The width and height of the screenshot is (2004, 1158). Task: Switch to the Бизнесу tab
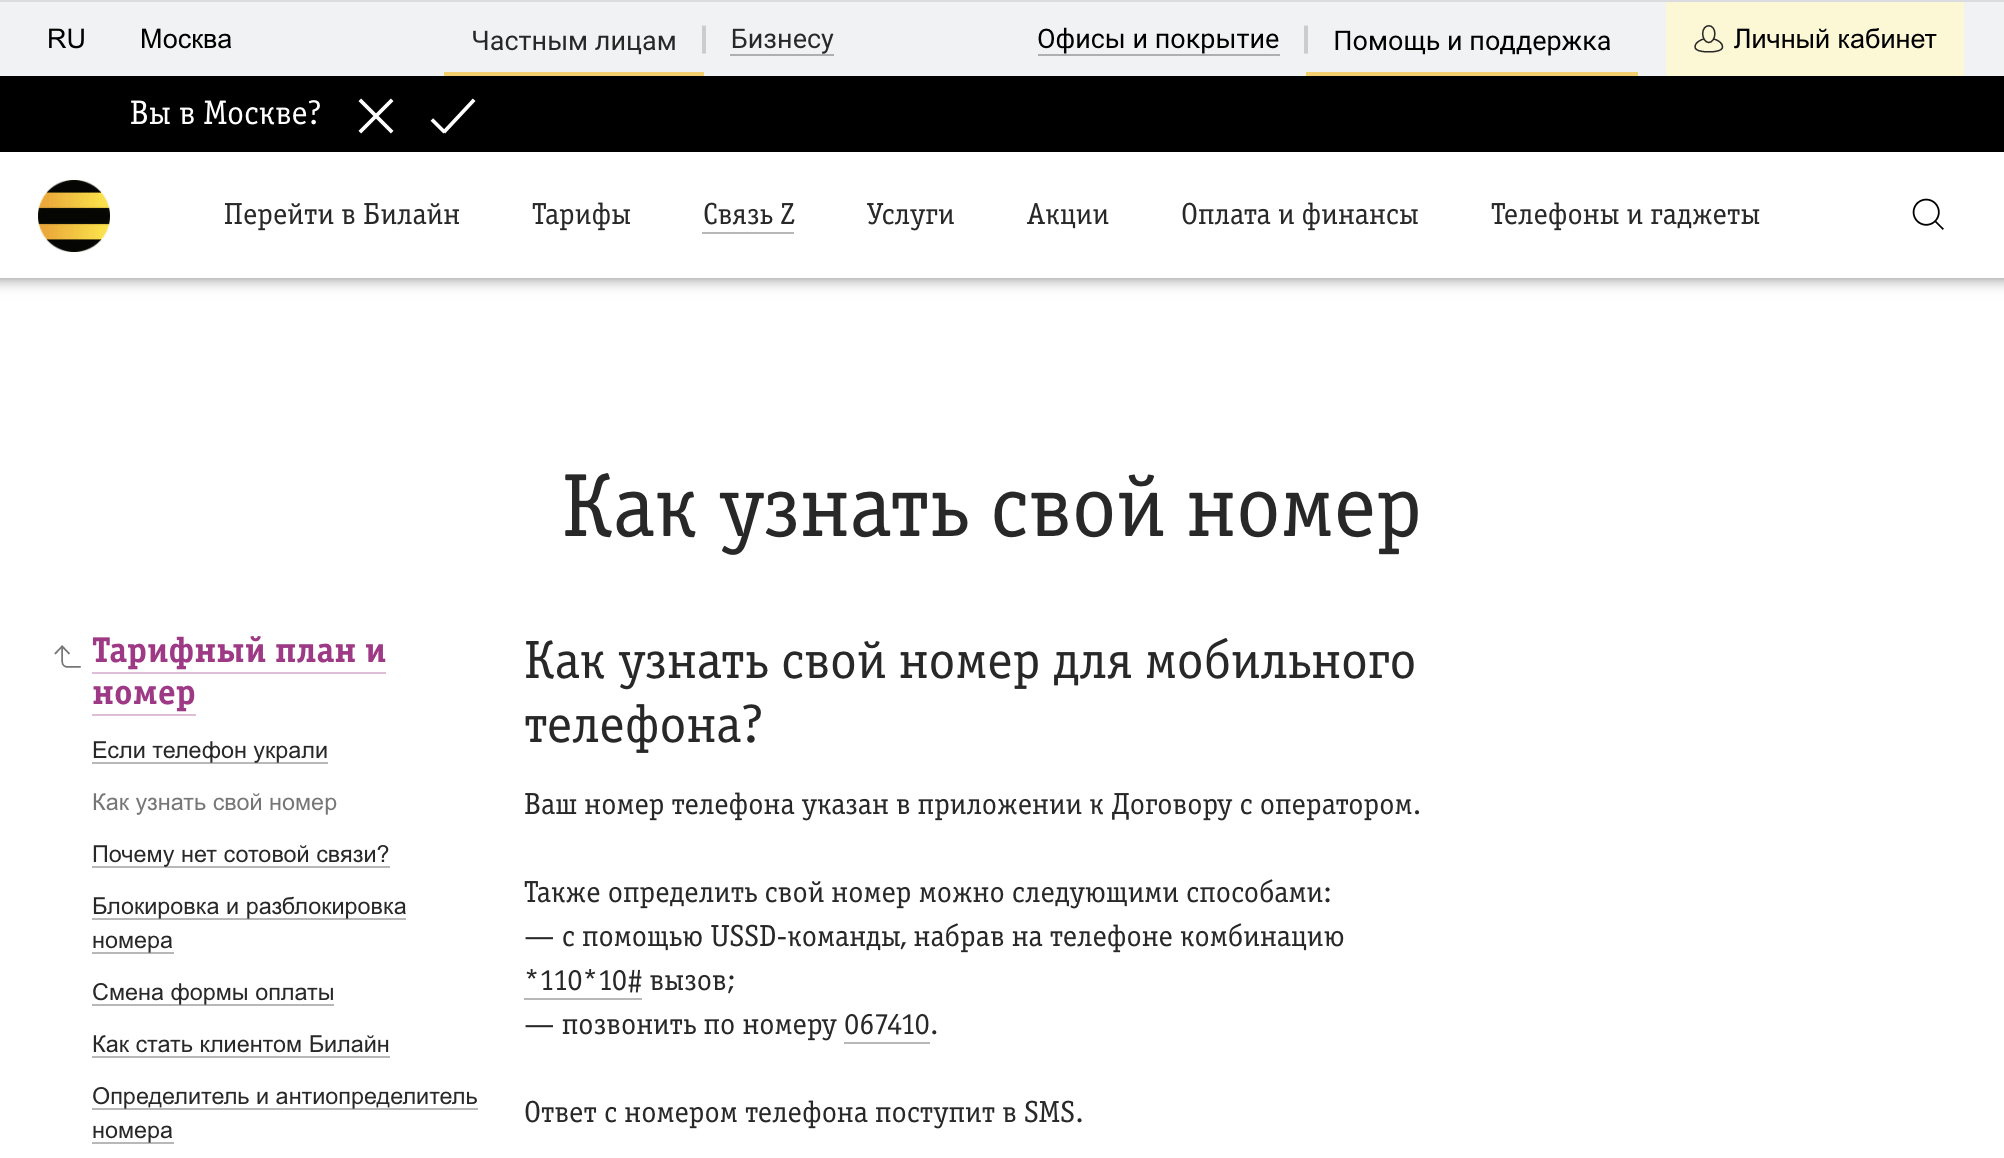tap(781, 39)
